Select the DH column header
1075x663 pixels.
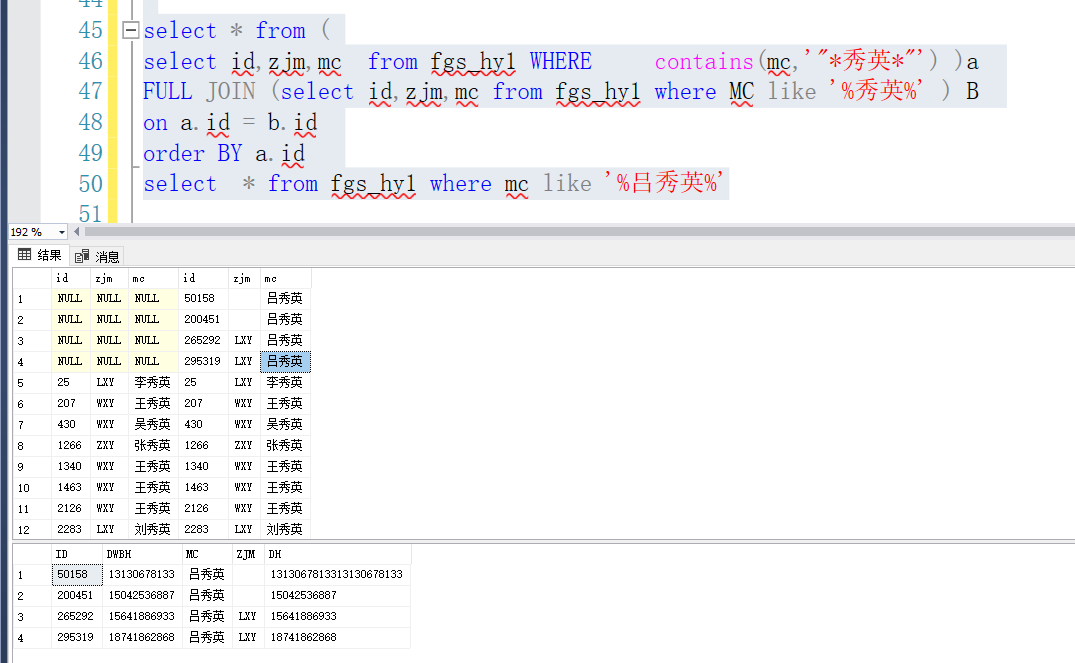pyautogui.click(x=337, y=554)
